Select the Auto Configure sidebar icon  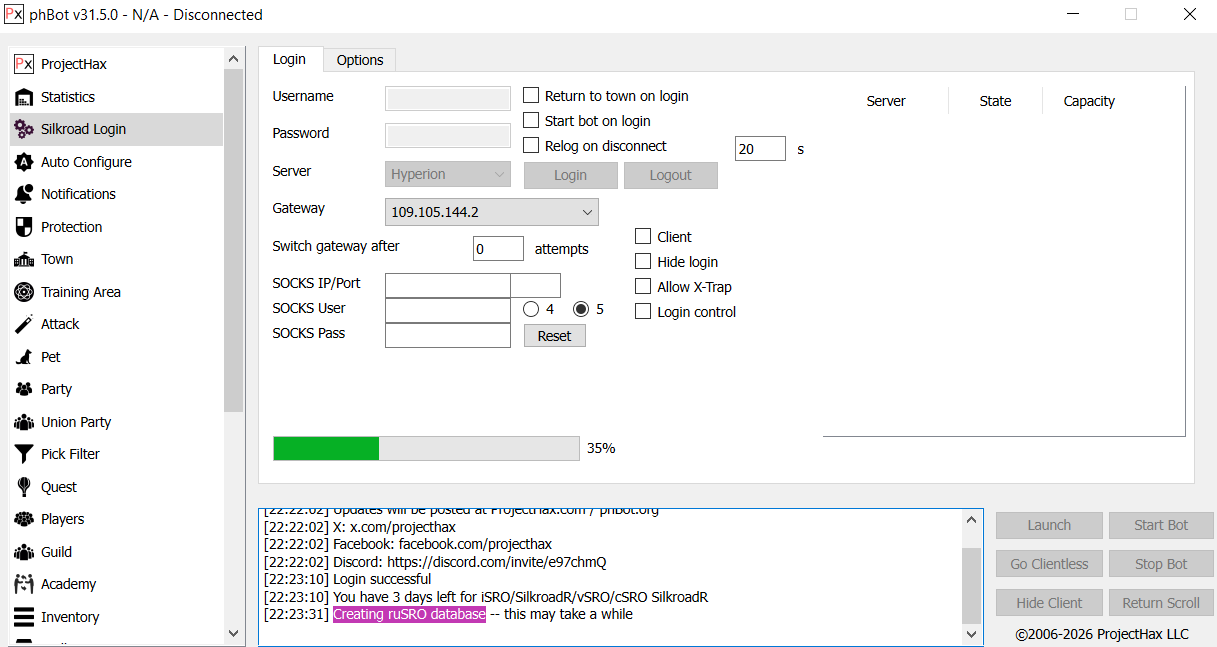(24, 162)
